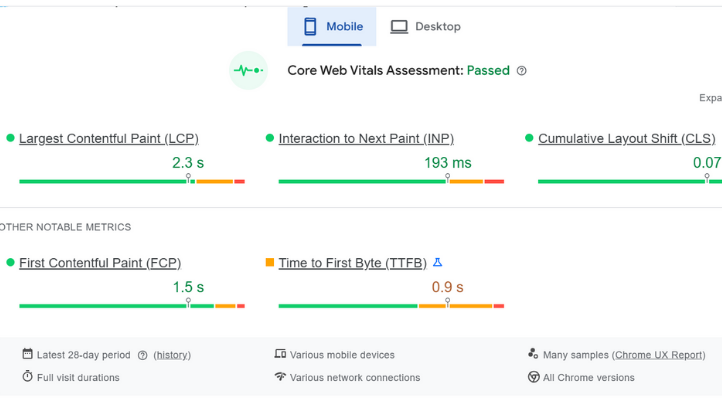Click the samples icon near Many samples

tap(534, 354)
